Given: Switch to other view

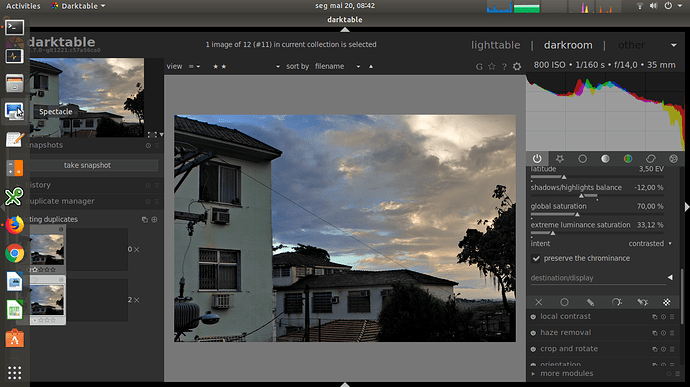Looking at the screenshot, I should click(631, 45).
